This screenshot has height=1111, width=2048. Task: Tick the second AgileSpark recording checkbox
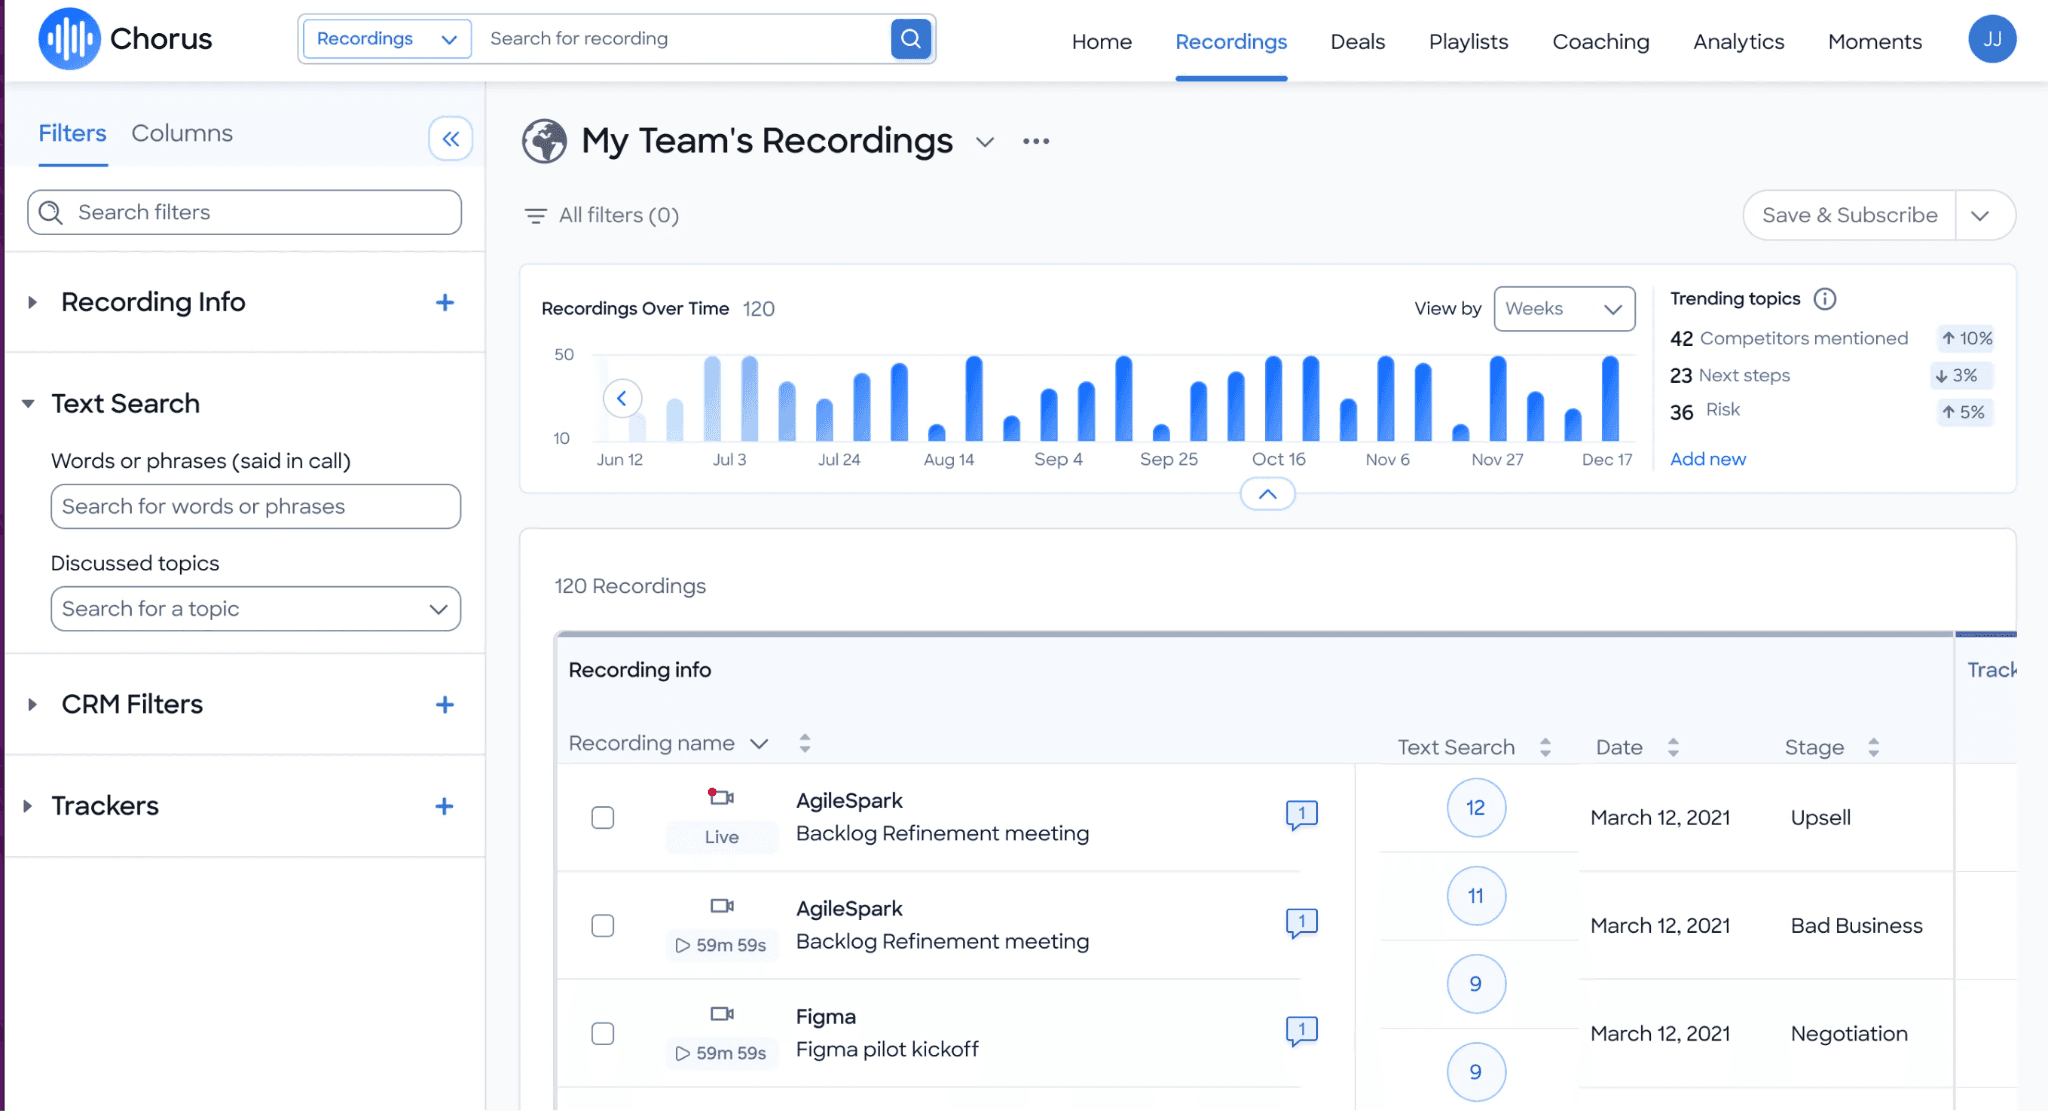point(602,926)
